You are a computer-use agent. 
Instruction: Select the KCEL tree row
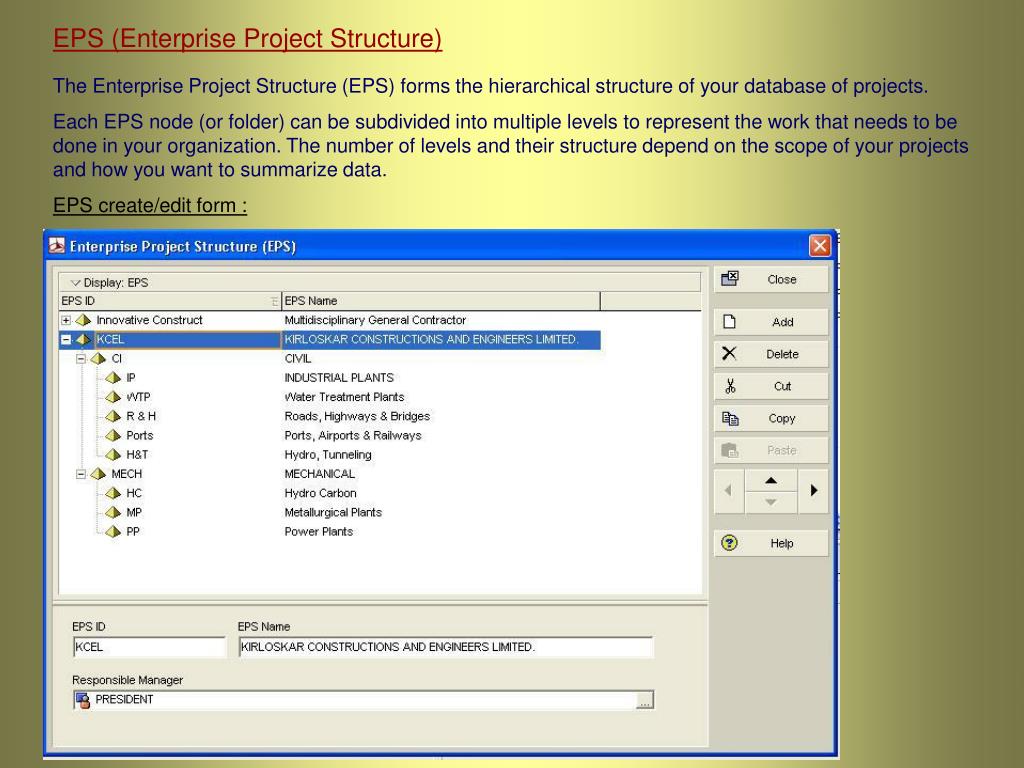tap(330, 340)
